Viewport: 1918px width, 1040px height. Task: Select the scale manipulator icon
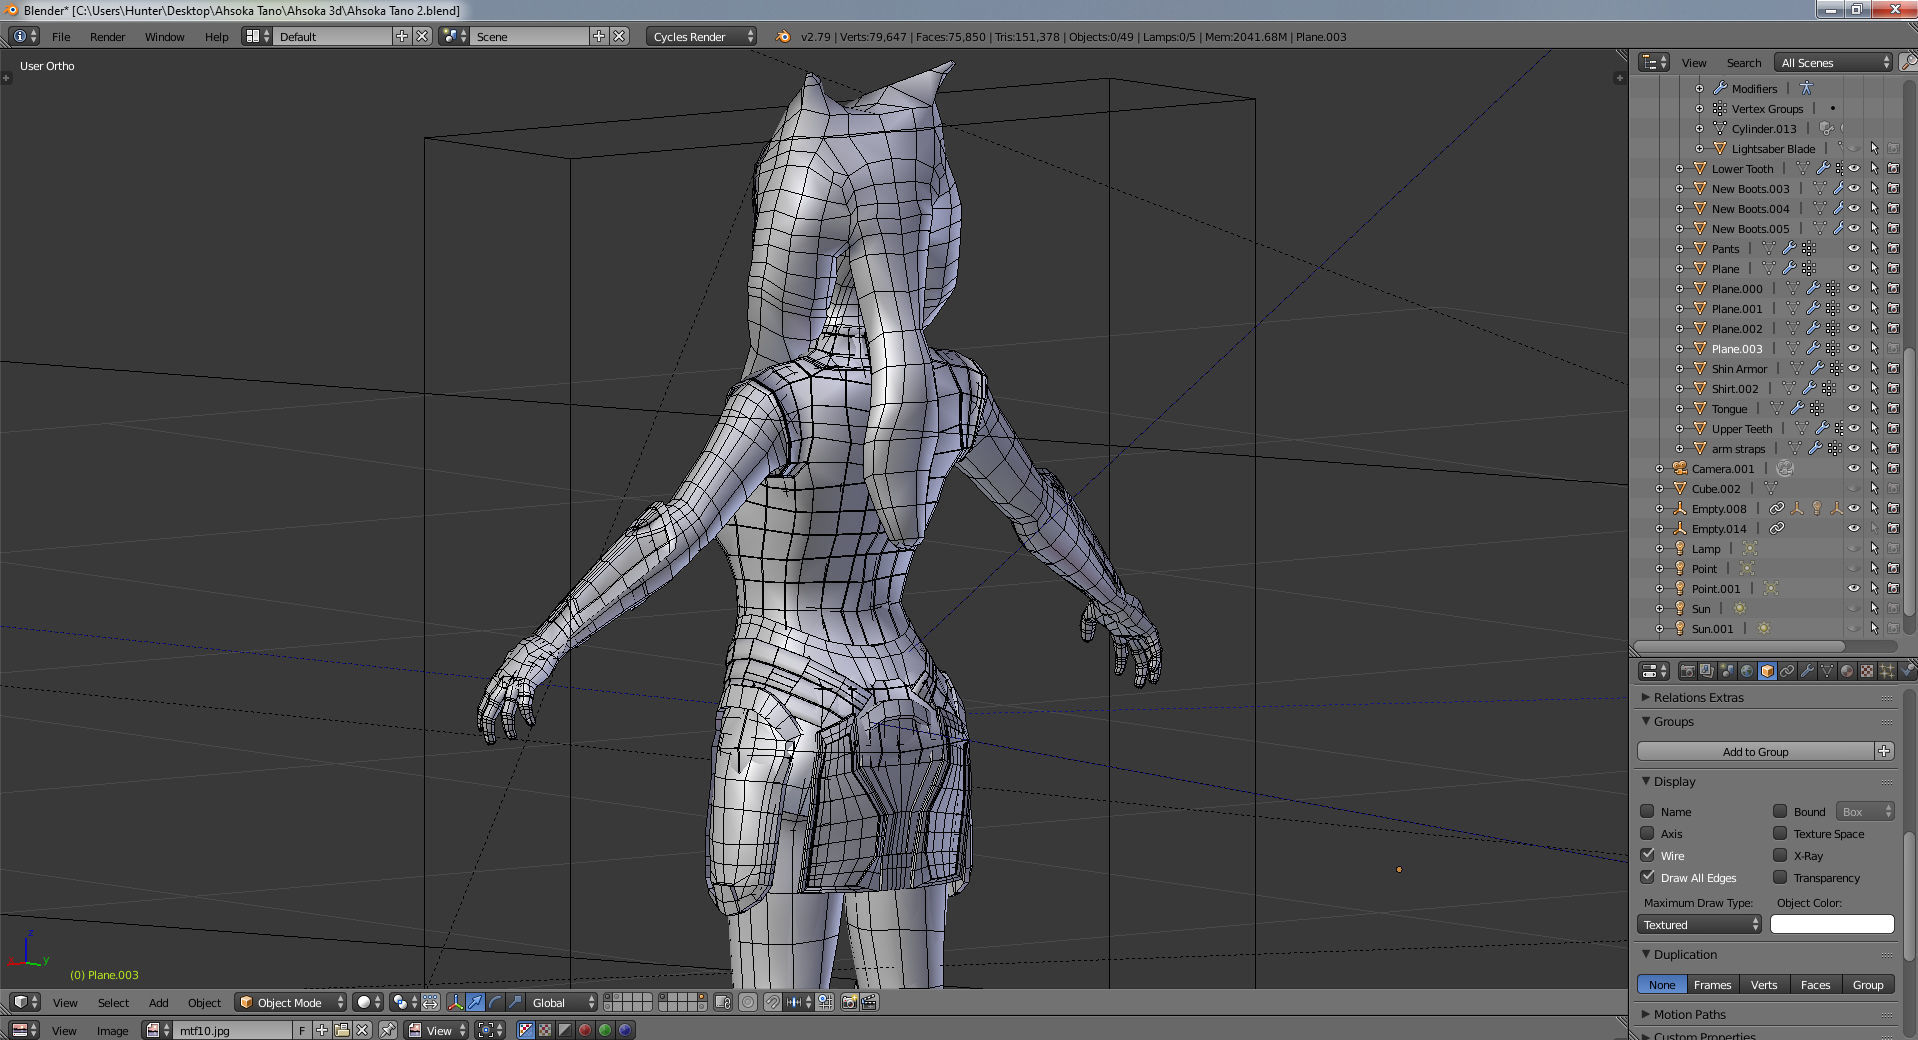(515, 1002)
